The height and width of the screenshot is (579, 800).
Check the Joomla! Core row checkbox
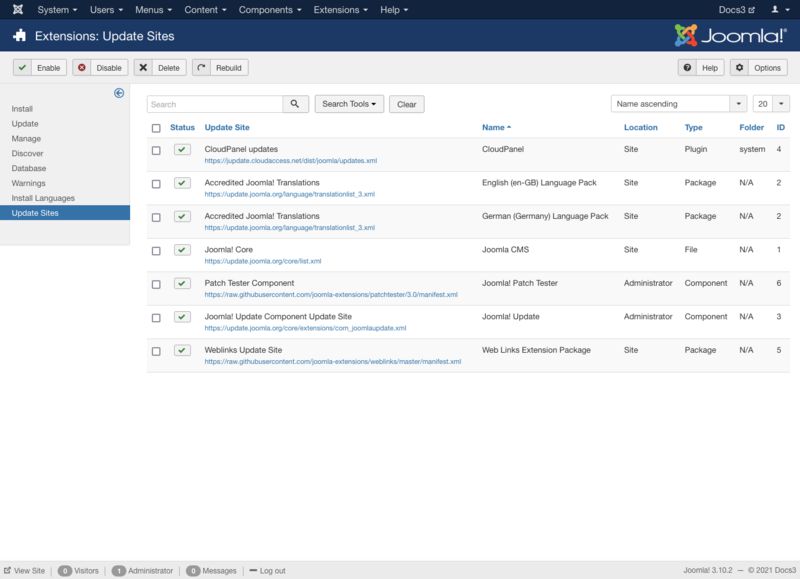tap(156, 251)
